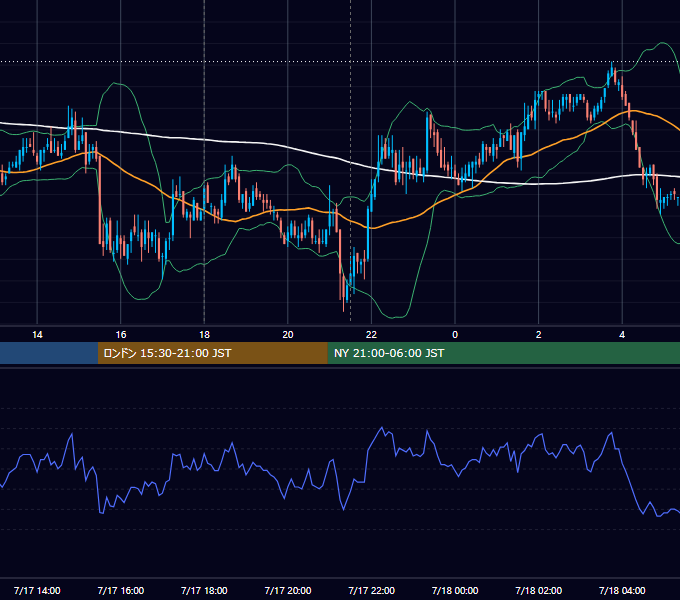This screenshot has height=600, width=680.
Task: Click the 14 hour label on price chart axis
Action: pos(37,335)
